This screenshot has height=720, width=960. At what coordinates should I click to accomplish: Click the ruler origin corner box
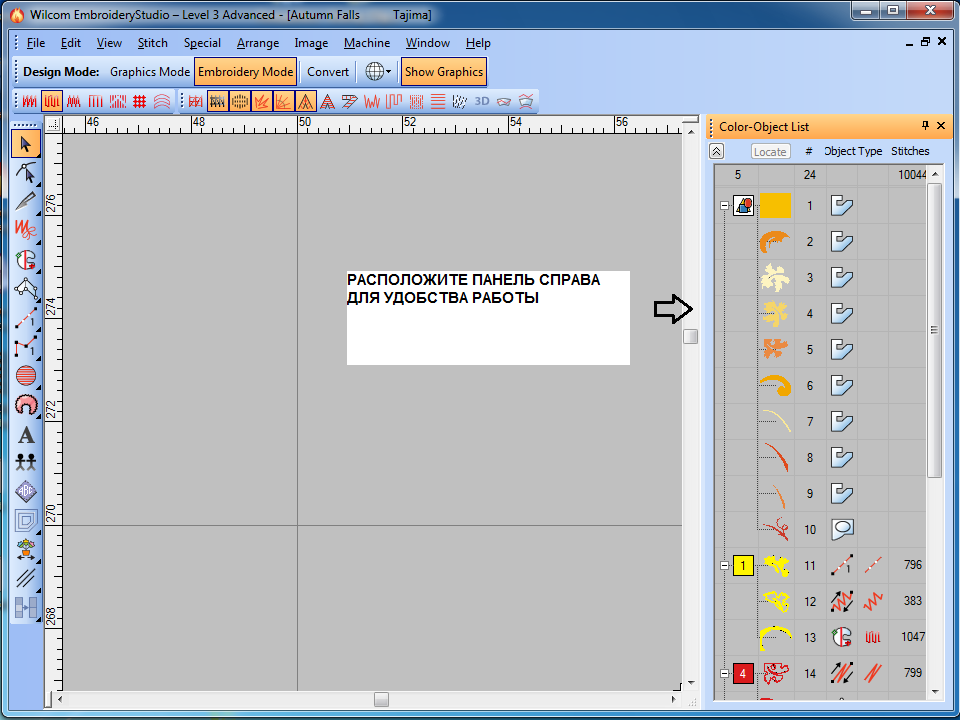53,124
